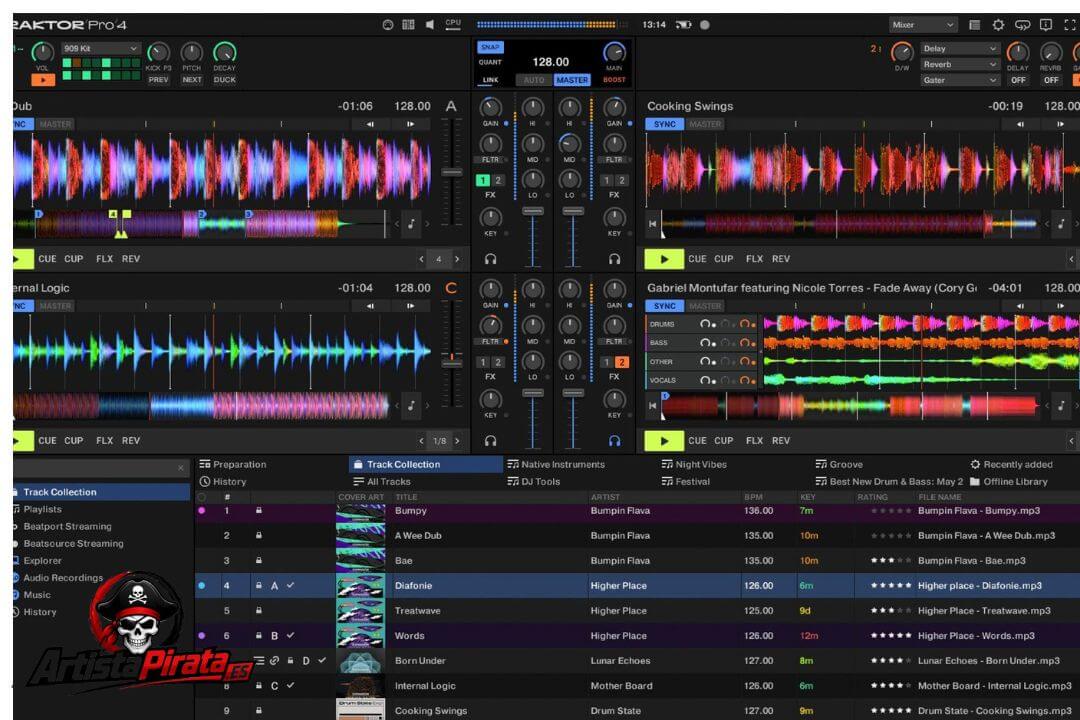Click Diafonie cover art thumbnail

point(360,586)
